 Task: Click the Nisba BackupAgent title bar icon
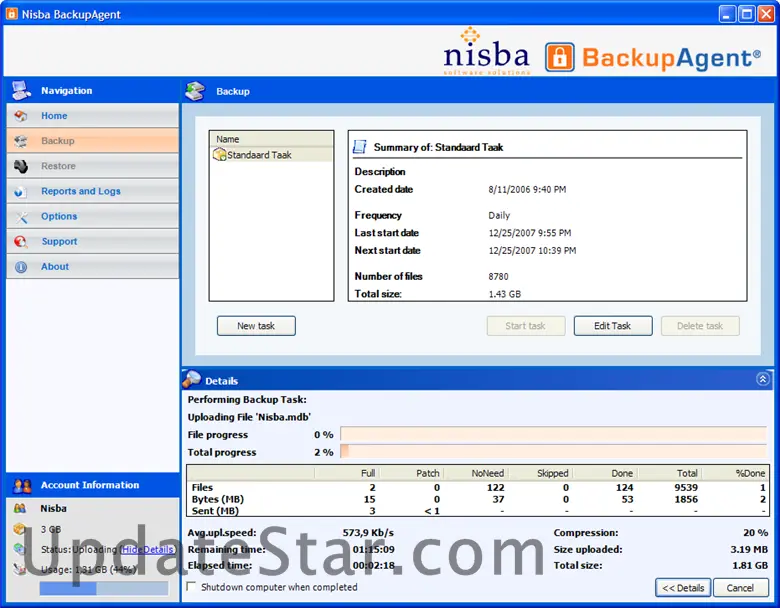11,13
